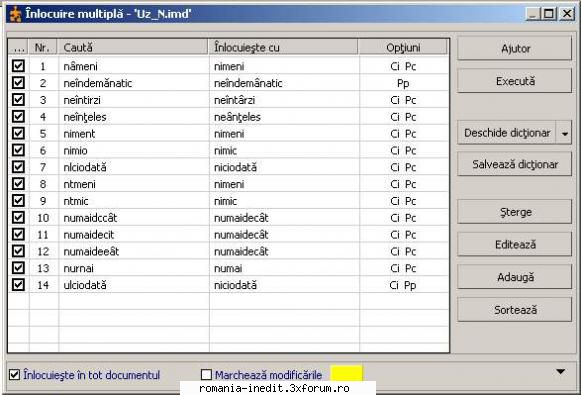Select search term ntmeni
Viewport: 581px width, 395px height.
(79, 185)
